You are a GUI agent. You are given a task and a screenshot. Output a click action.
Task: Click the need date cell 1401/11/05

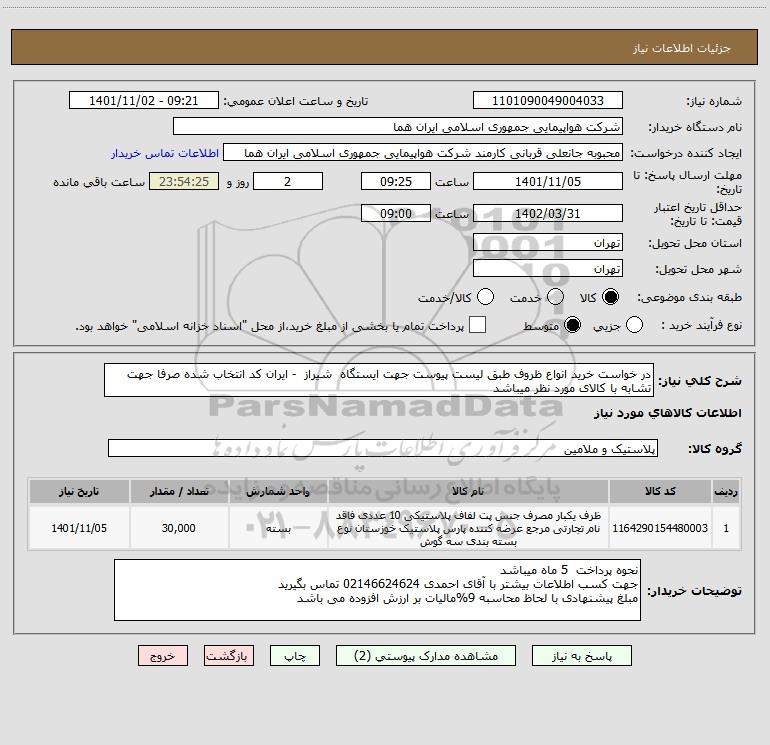click(x=79, y=528)
